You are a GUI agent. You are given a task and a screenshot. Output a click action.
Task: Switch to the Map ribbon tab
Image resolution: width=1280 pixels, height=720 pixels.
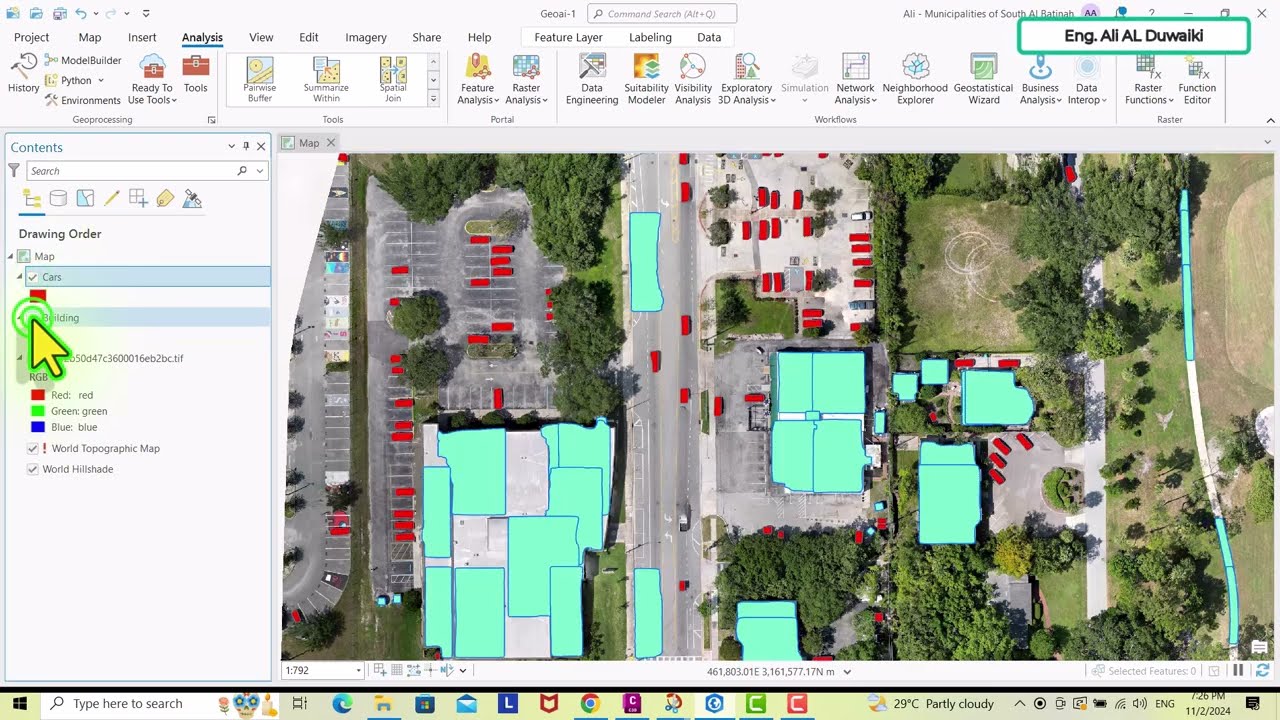click(90, 37)
